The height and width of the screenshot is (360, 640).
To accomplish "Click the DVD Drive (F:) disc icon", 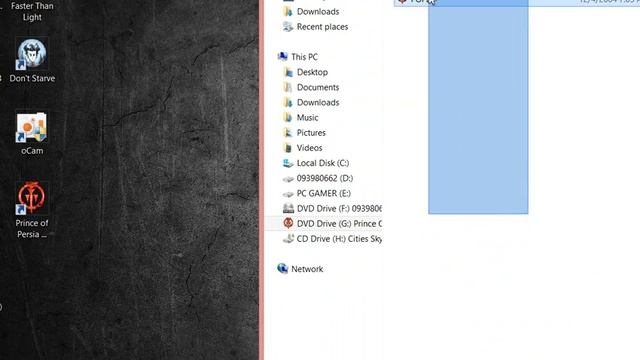I will (288, 208).
